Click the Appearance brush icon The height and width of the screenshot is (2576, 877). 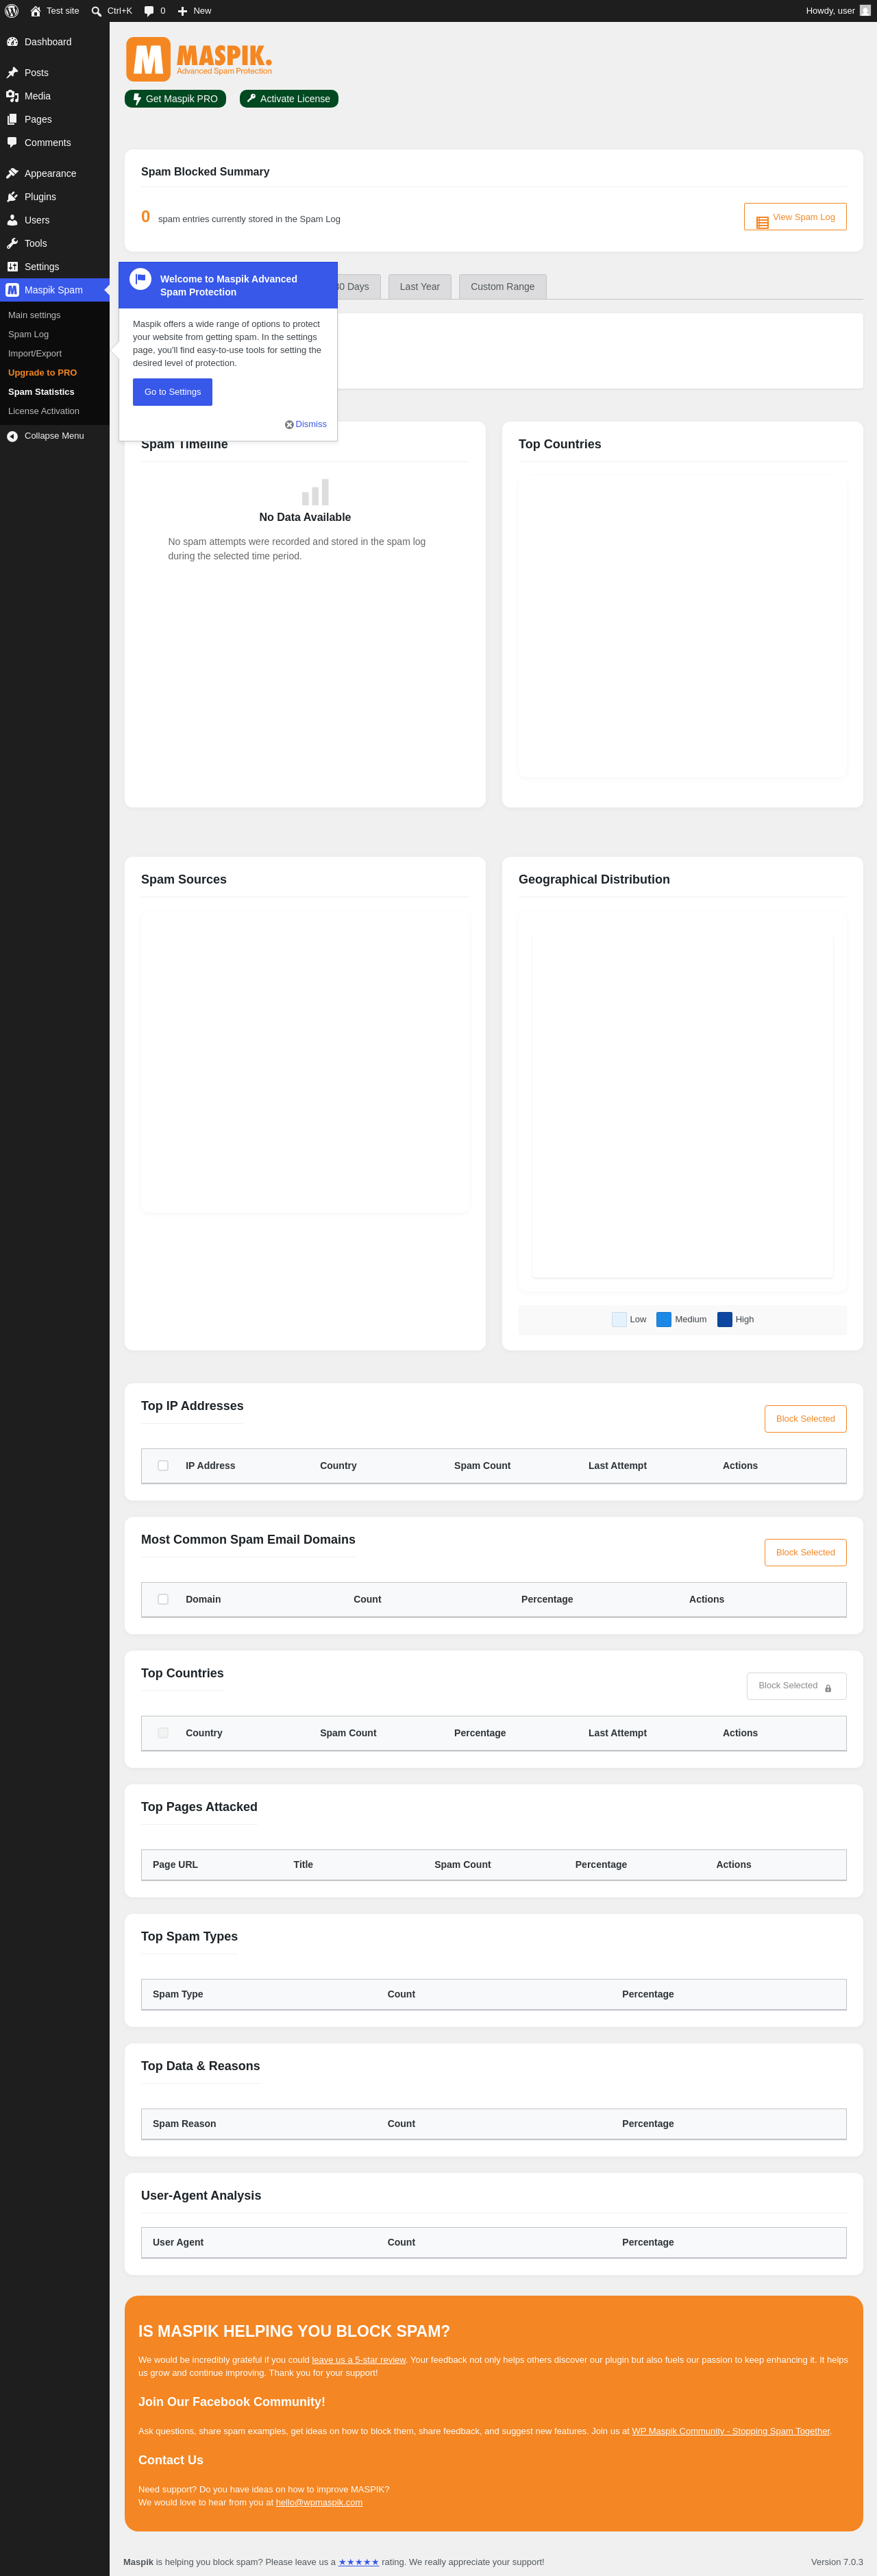point(12,173)
